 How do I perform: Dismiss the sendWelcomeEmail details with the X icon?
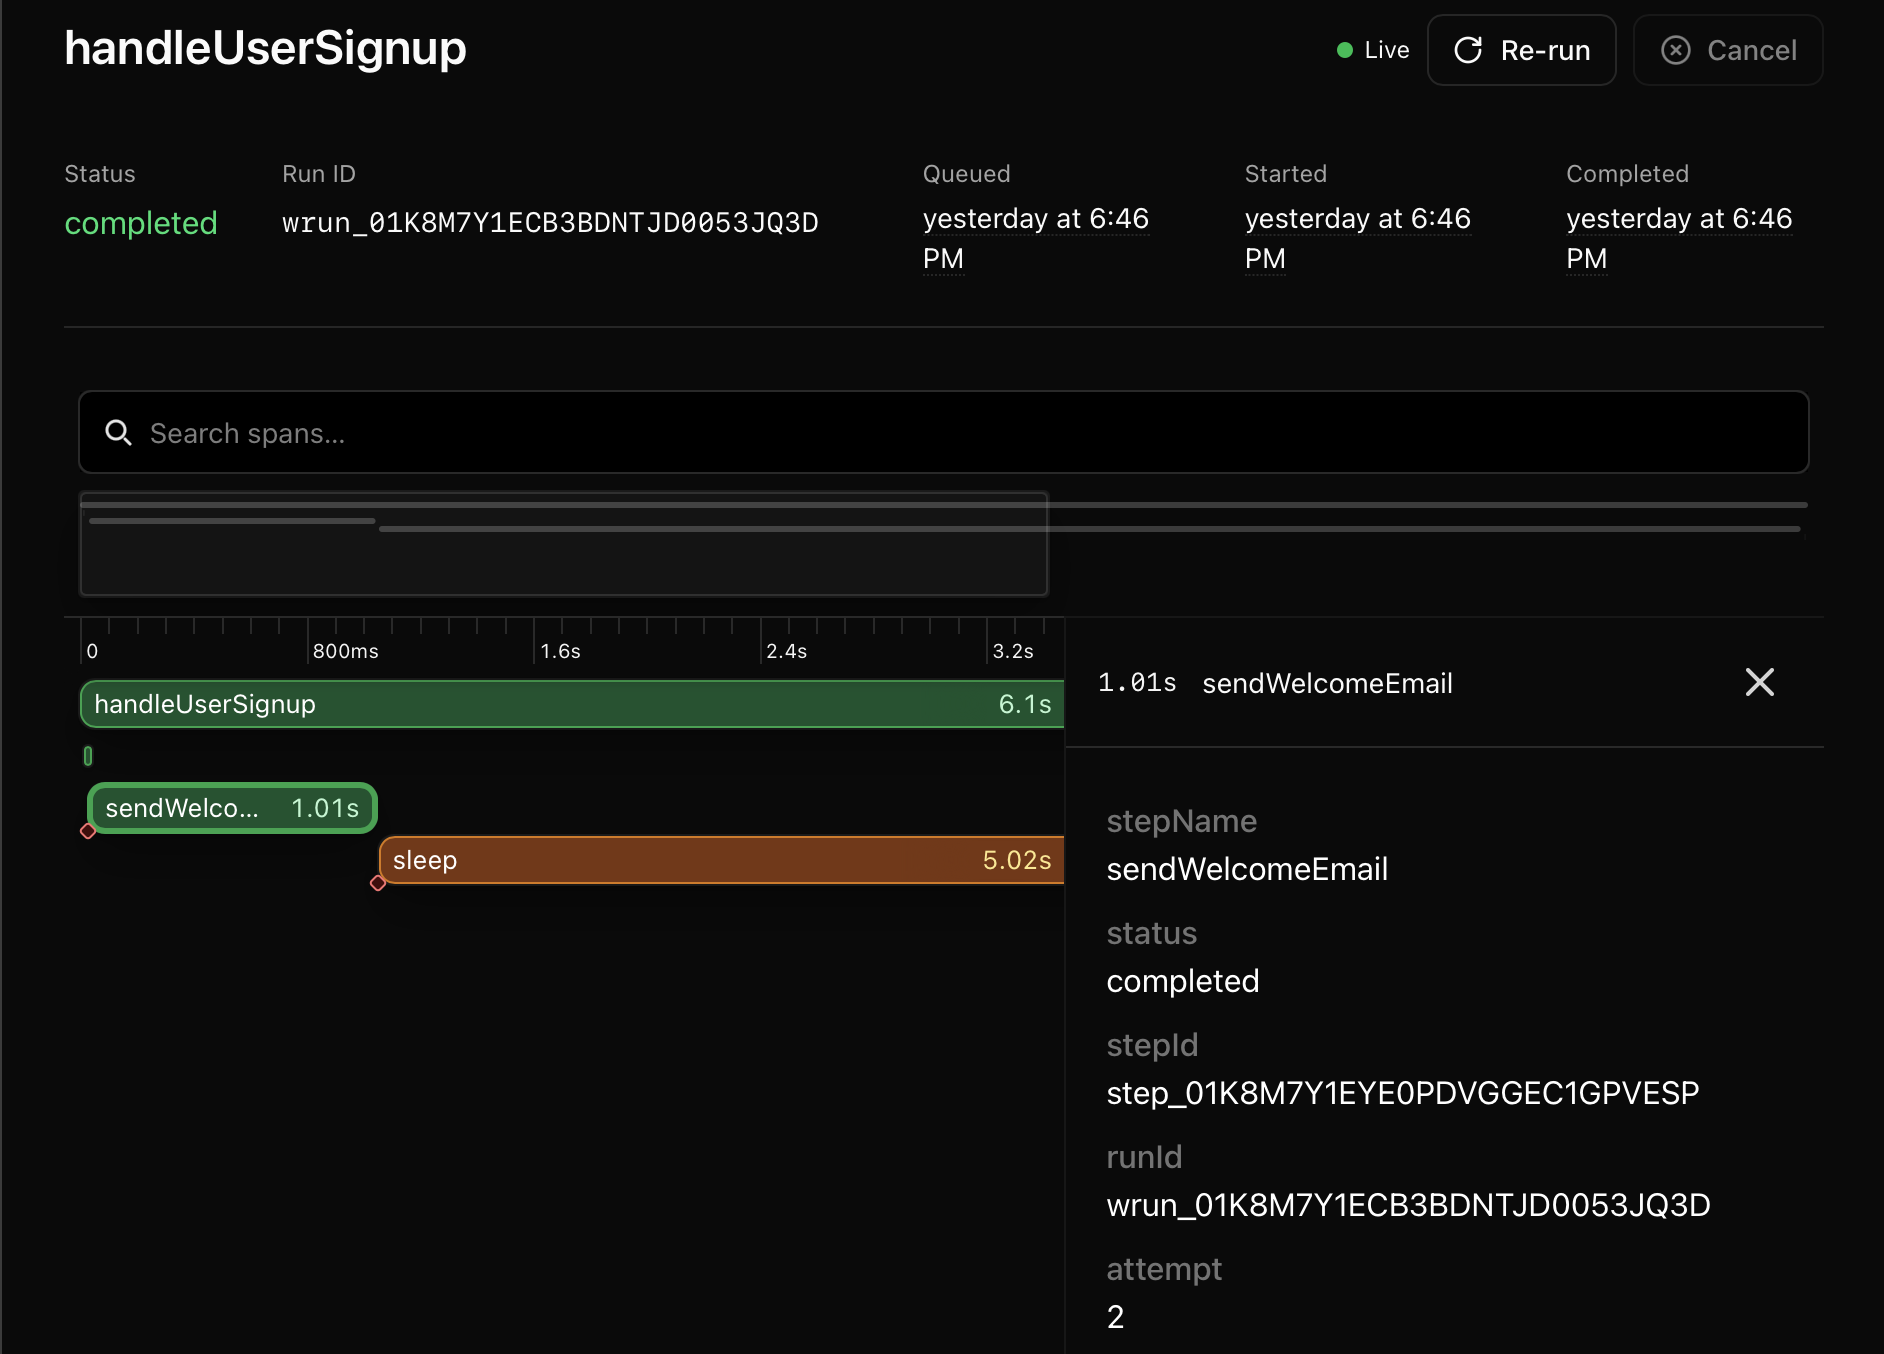tap(1759, 682)
